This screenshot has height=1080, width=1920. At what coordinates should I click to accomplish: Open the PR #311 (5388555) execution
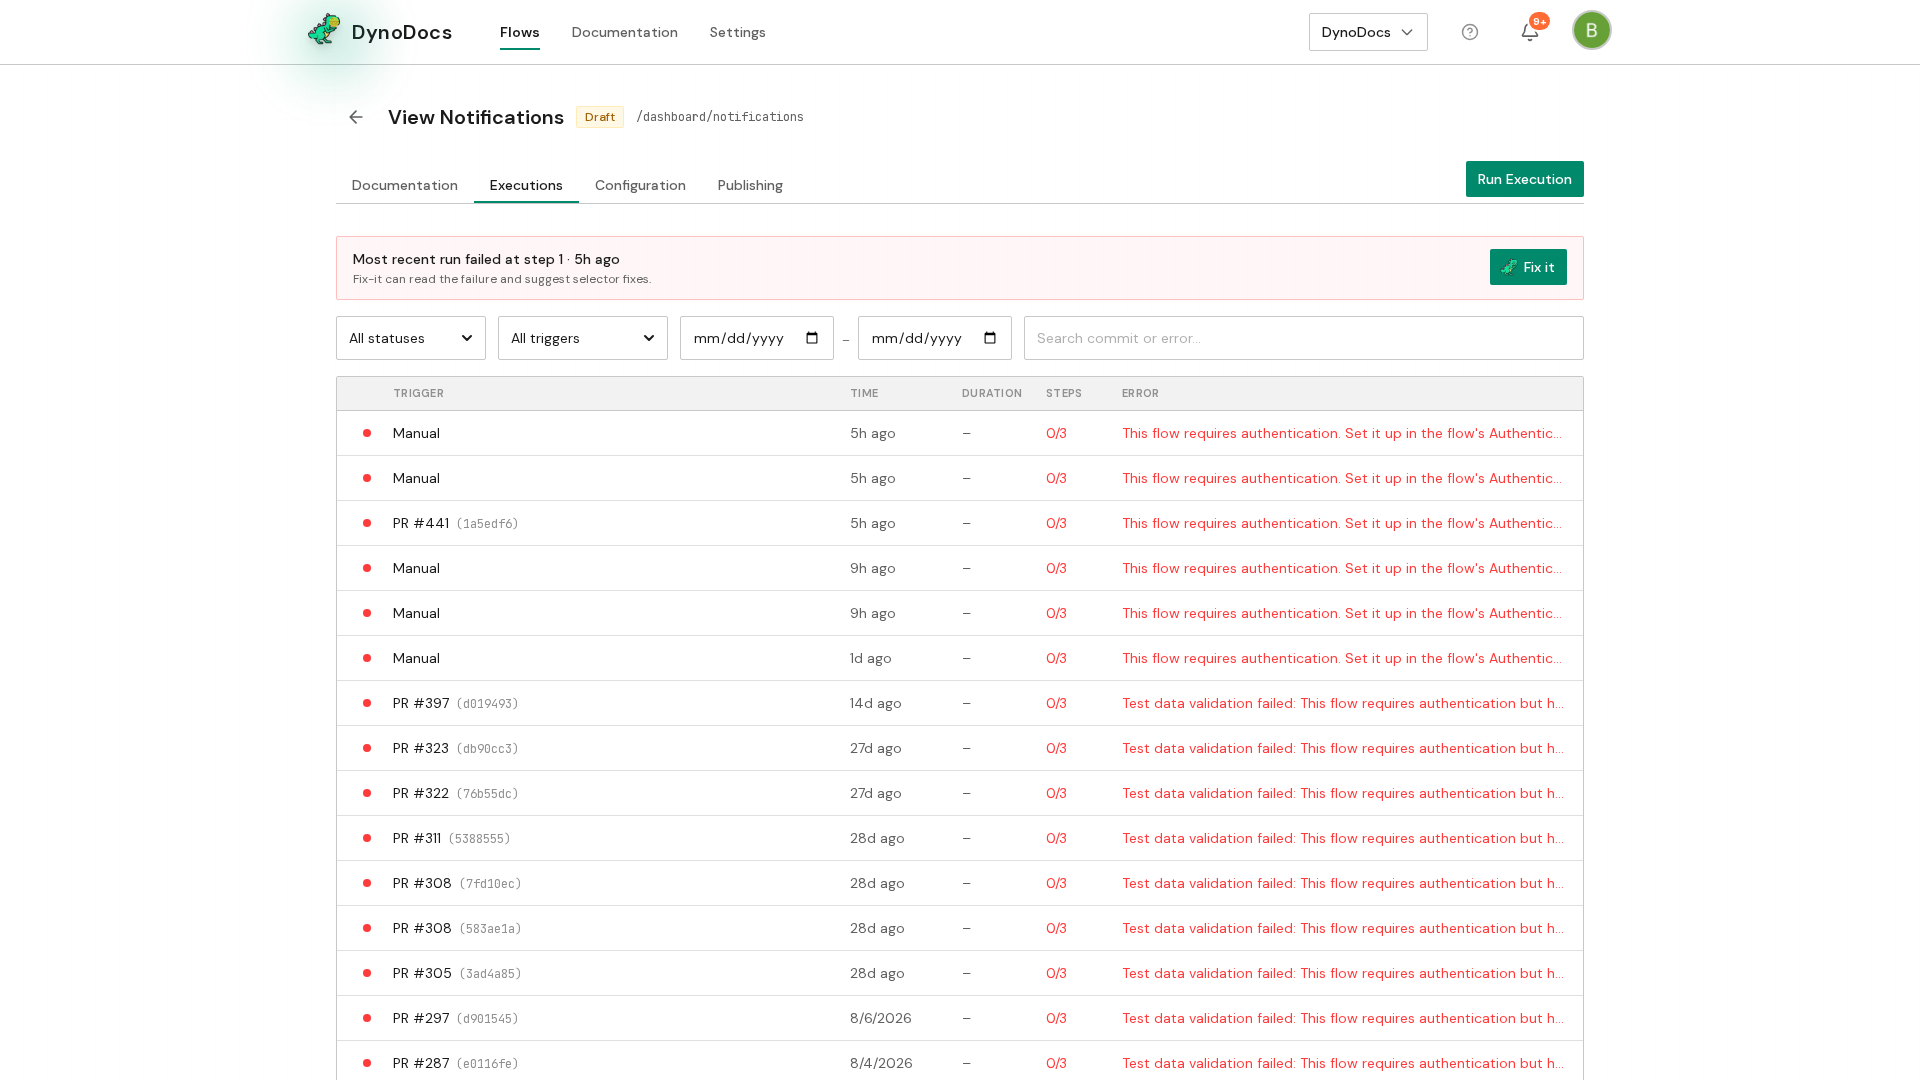pos(960,838)
